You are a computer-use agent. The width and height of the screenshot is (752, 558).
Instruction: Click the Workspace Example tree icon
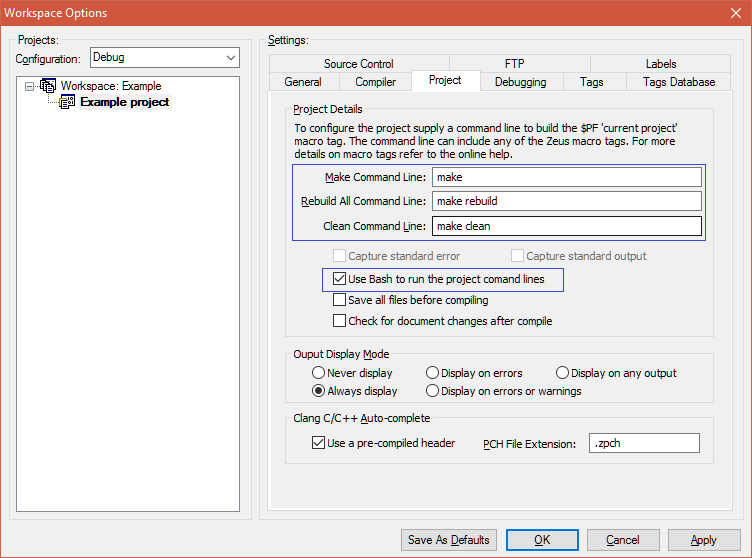47,86
